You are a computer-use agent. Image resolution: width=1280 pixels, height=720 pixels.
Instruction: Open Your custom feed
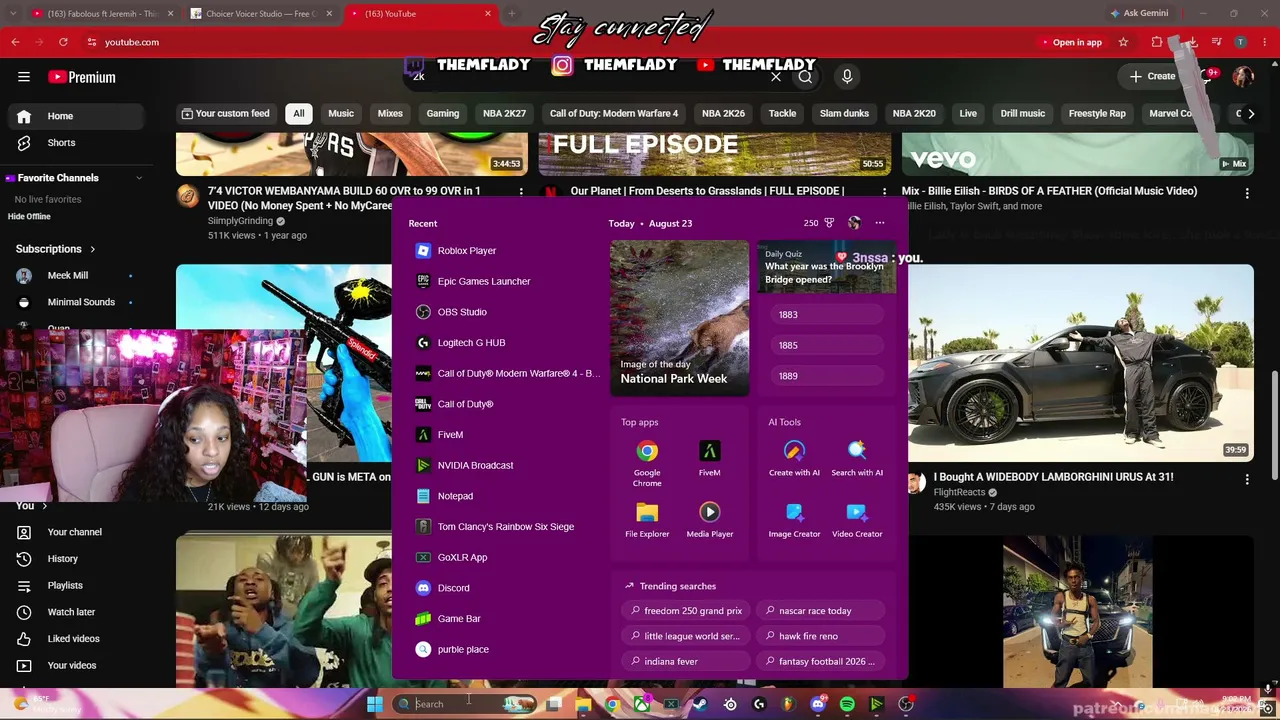click(x=225, y=113)
